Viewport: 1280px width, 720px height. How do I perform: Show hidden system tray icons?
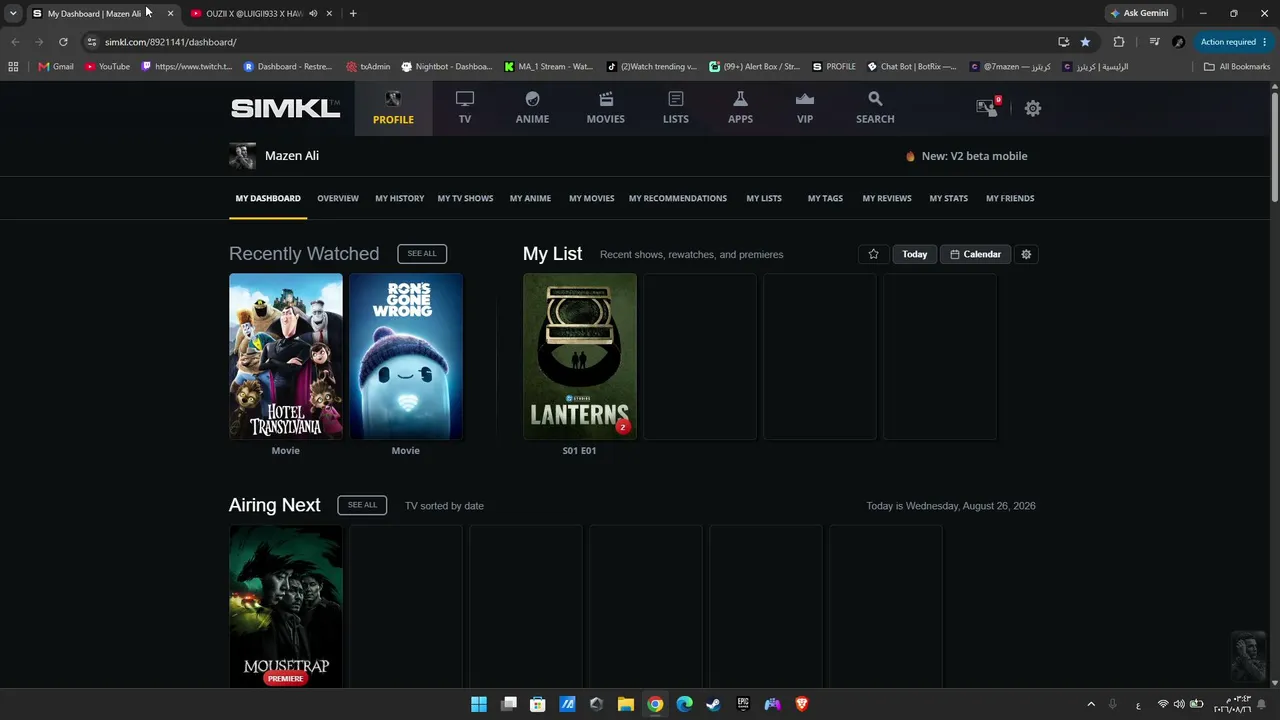point(1090,704)
